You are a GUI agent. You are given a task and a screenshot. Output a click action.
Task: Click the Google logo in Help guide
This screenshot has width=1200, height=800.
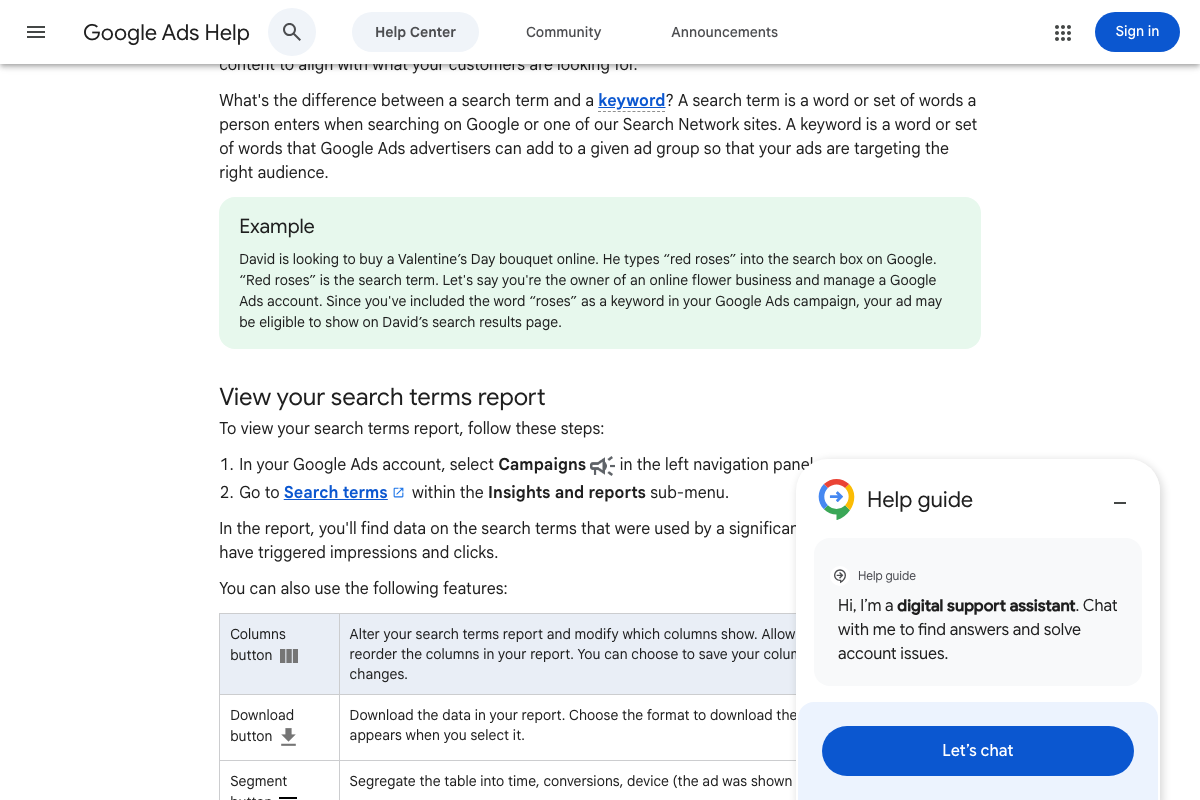click(x=836, y=499)
